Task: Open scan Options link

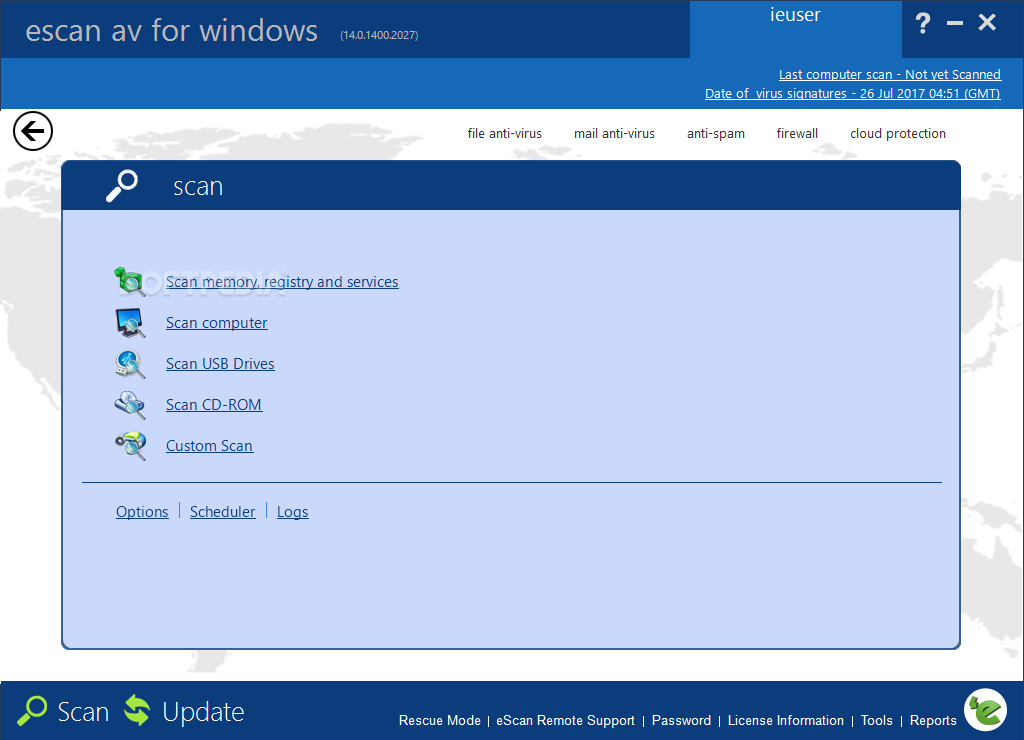Action: 142,512
